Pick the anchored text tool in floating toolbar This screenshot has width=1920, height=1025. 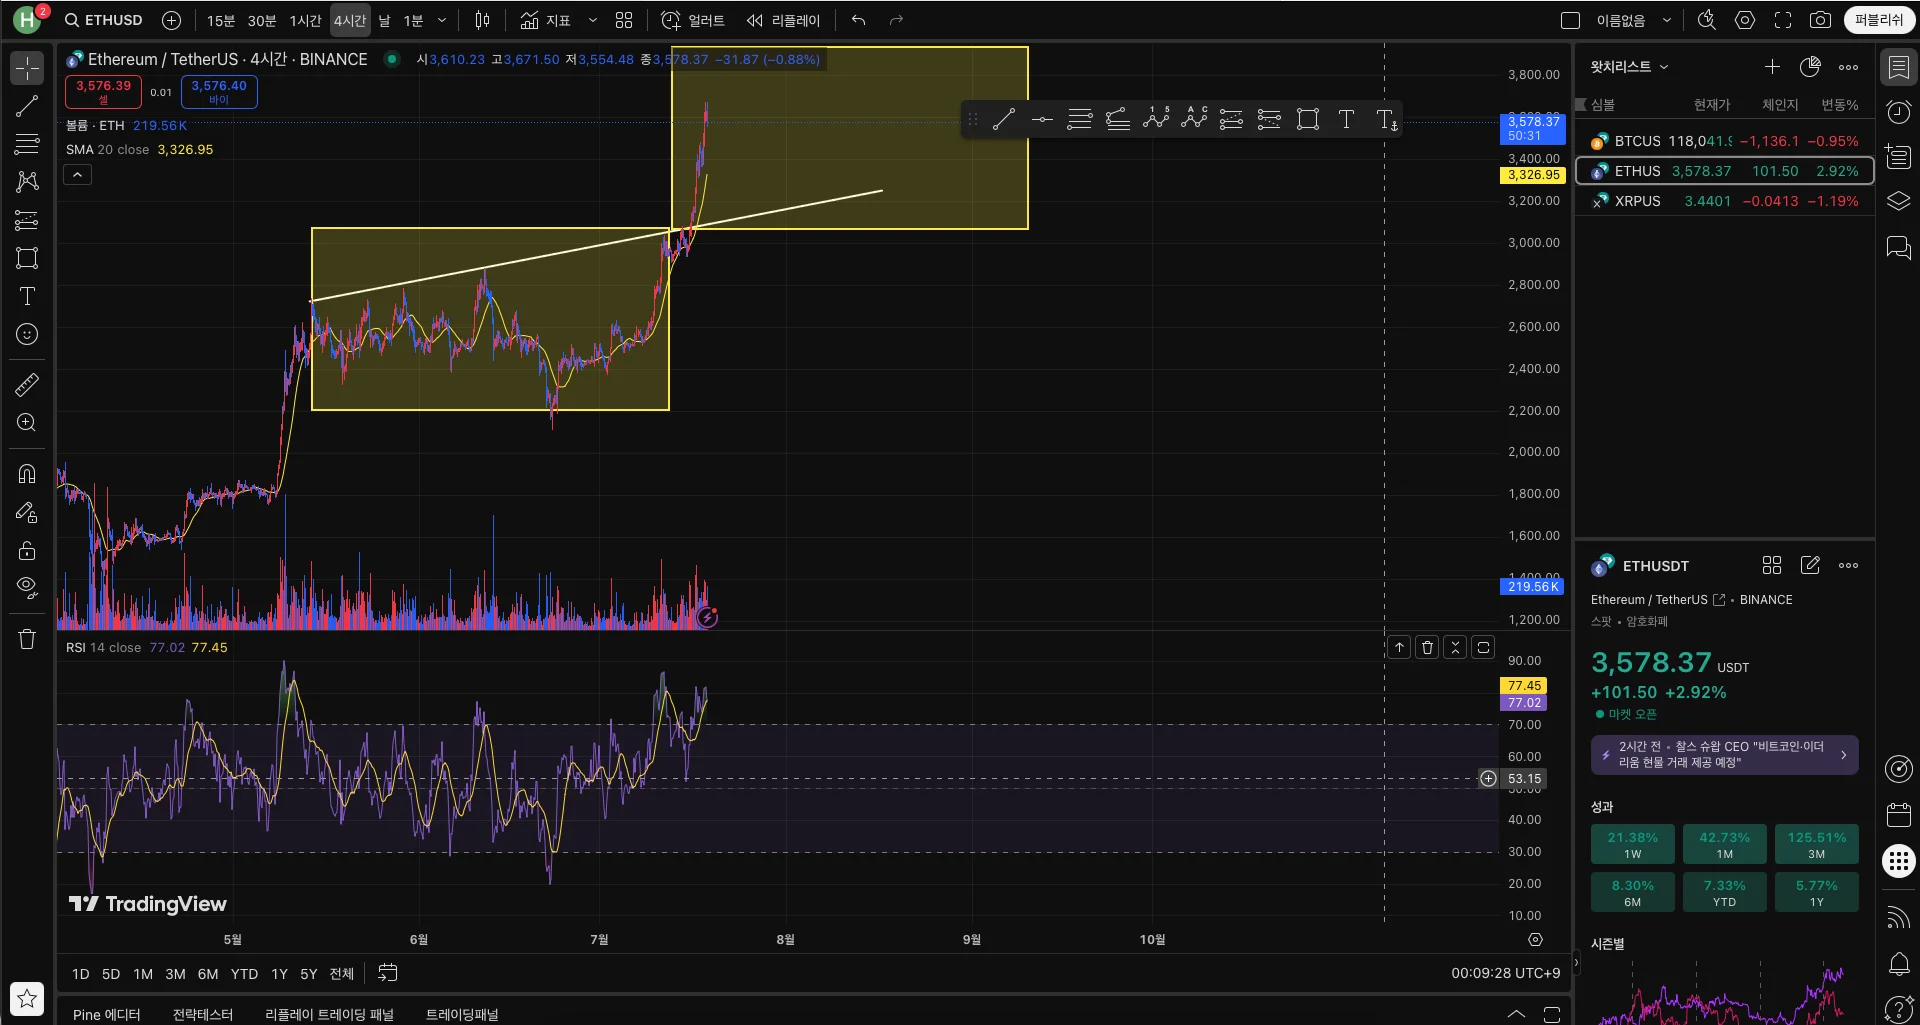point(1386,120)
